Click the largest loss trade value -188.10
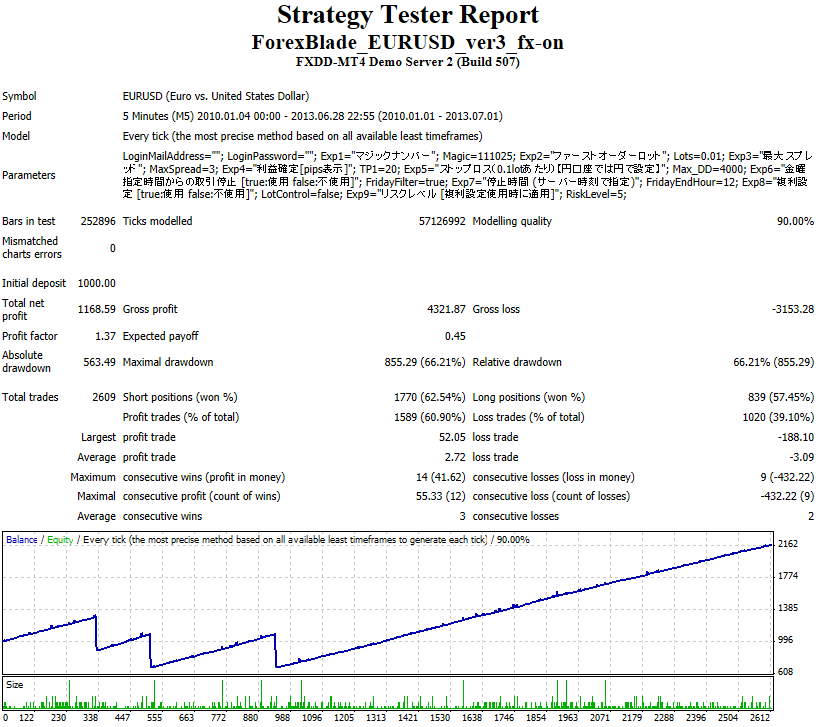 pos(793,437)
